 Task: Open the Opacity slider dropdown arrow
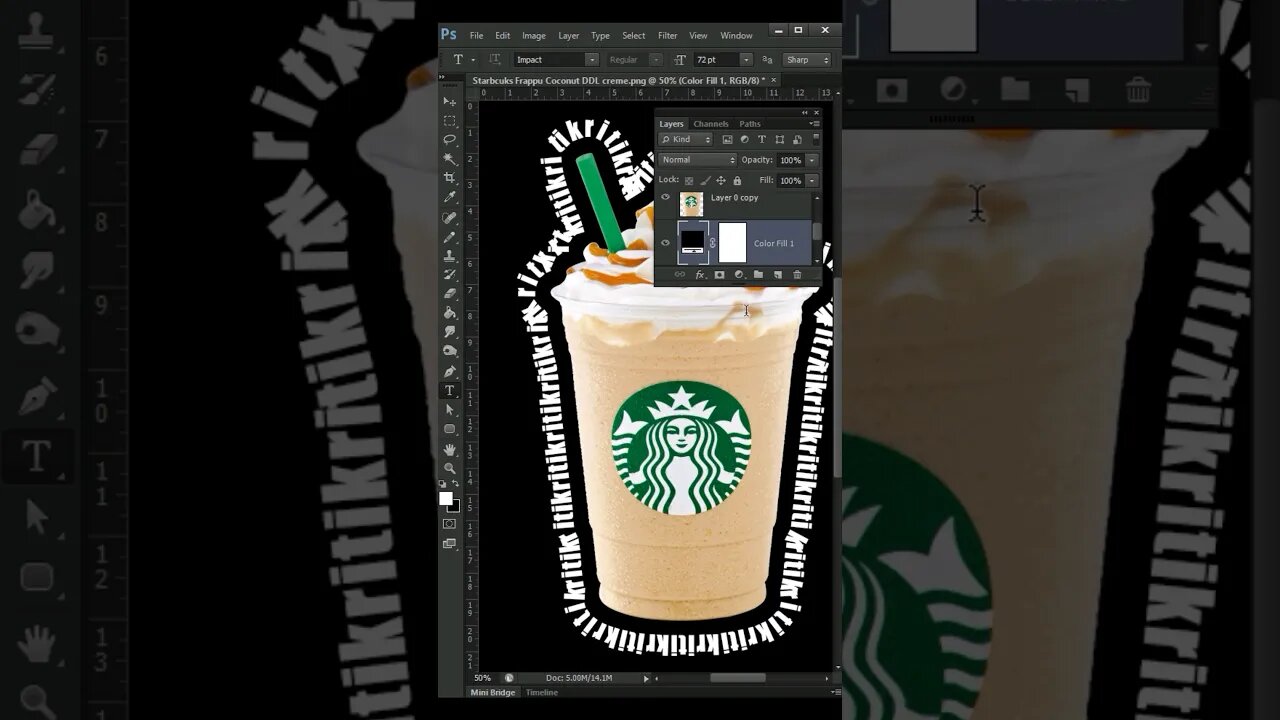(x=812, y=160)
